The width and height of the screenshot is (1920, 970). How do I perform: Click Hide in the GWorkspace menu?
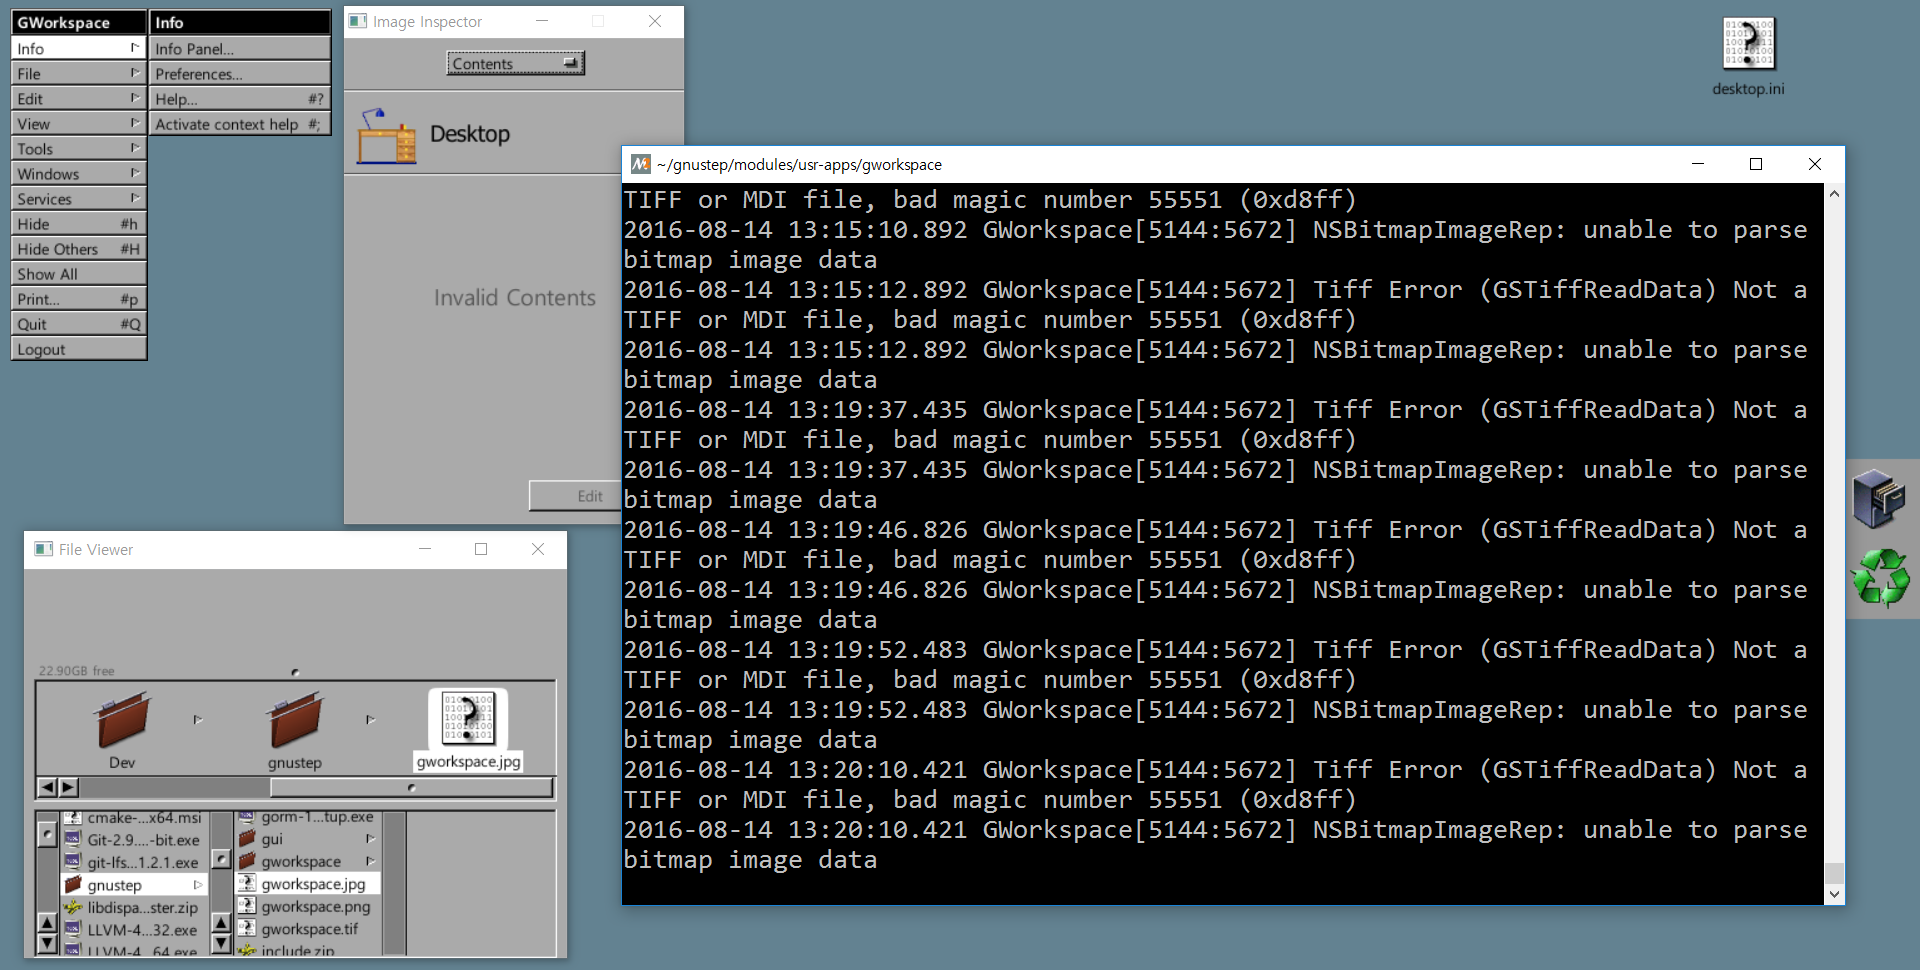pyautogui.click(x=79, y=224)
